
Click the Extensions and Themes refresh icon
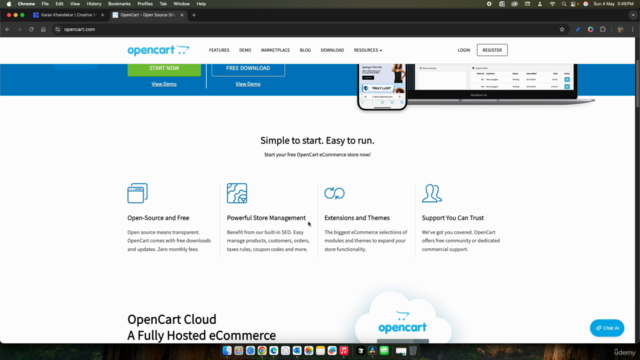335,193
